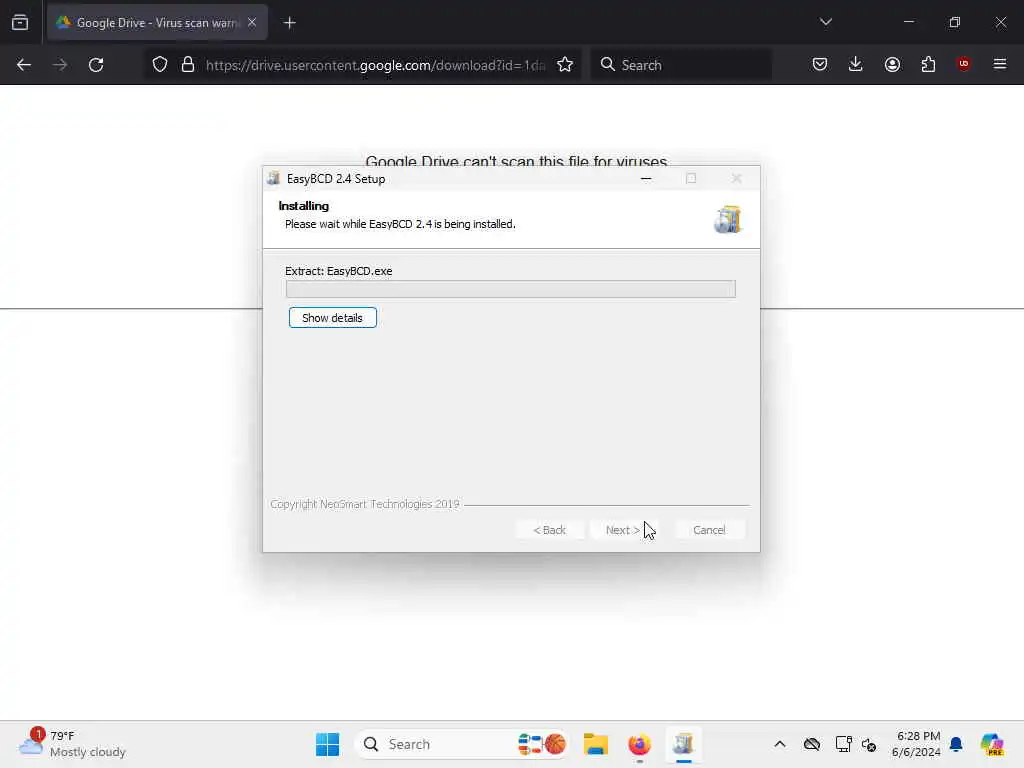This screenshot has height=768, width=1024.
Task: Click the muted volume tray icon
Action: [869, 744]
